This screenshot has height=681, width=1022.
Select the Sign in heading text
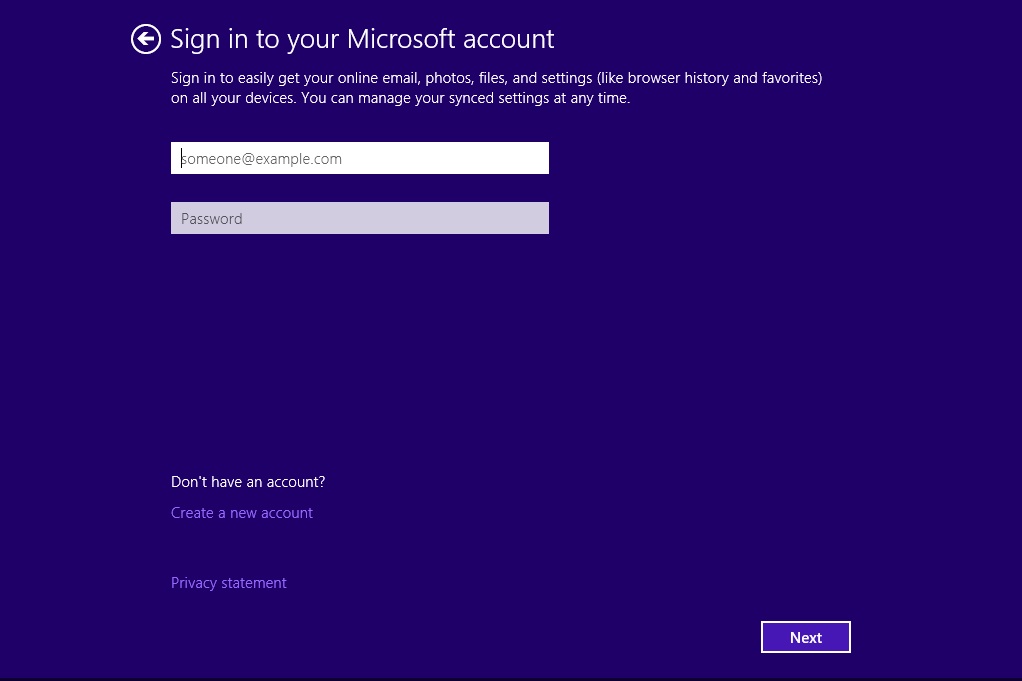point(363,38)
